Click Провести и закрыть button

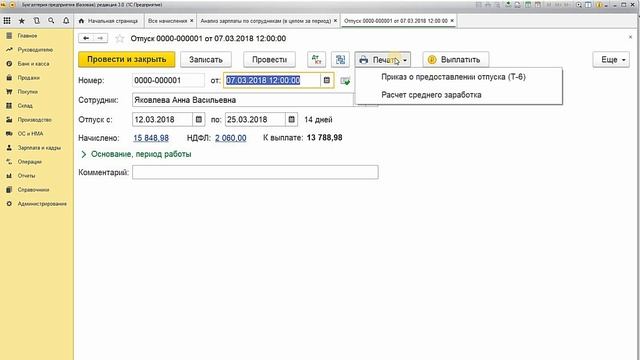click(x=127, y=60)
